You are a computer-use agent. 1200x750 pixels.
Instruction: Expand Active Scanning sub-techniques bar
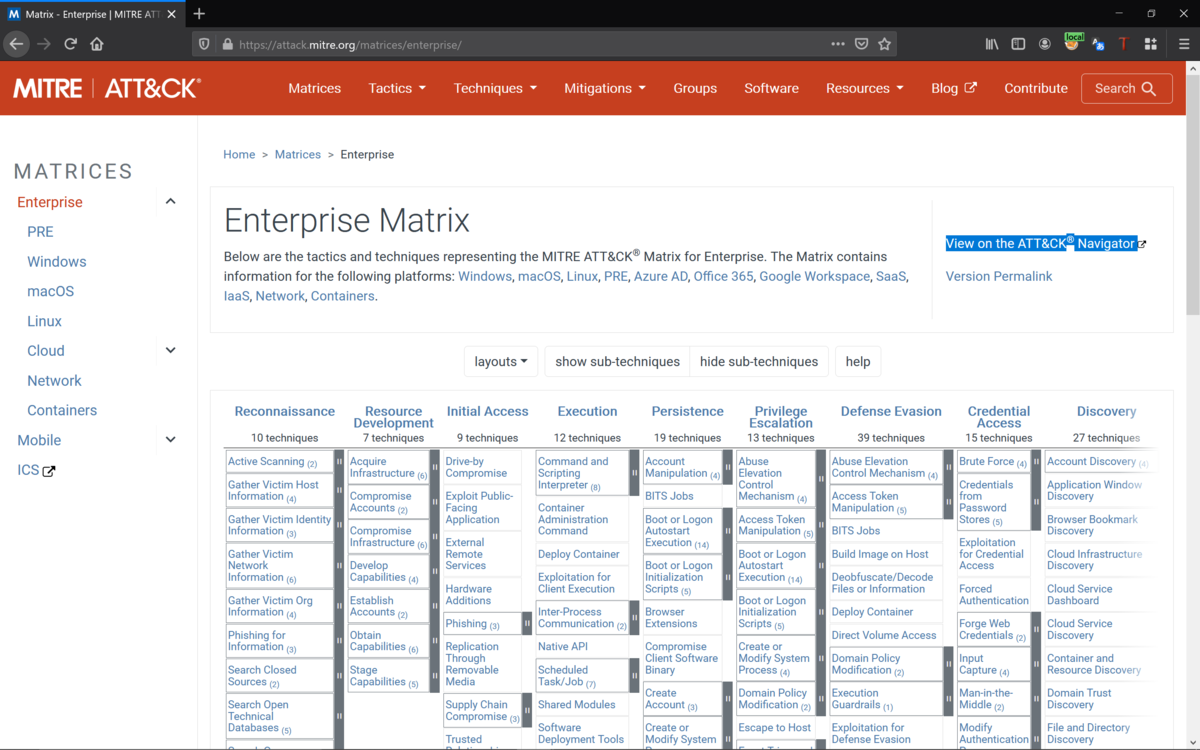(339, 462)
